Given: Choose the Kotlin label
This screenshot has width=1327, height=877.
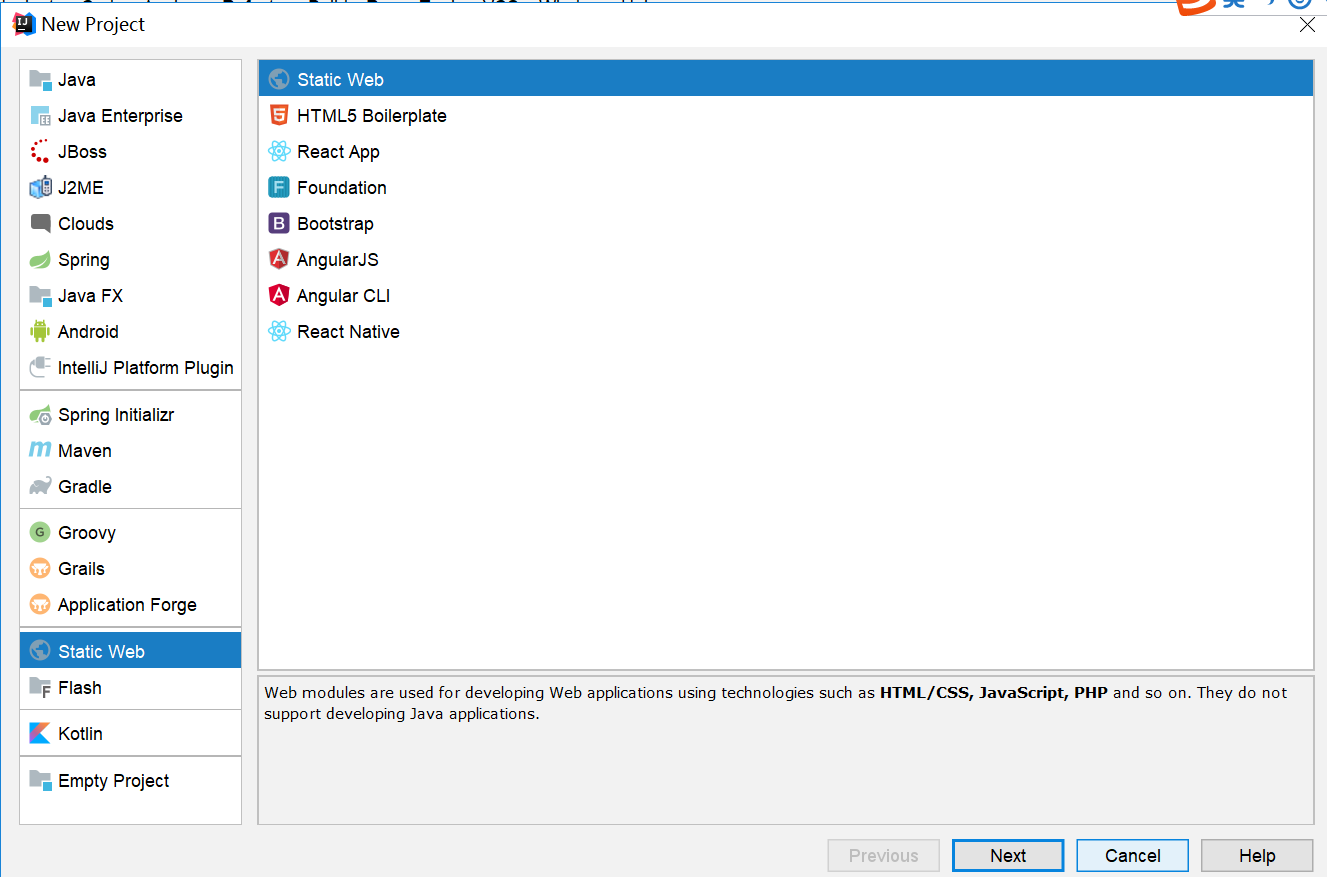Looking at the screenshot, I should click(80, 734).
